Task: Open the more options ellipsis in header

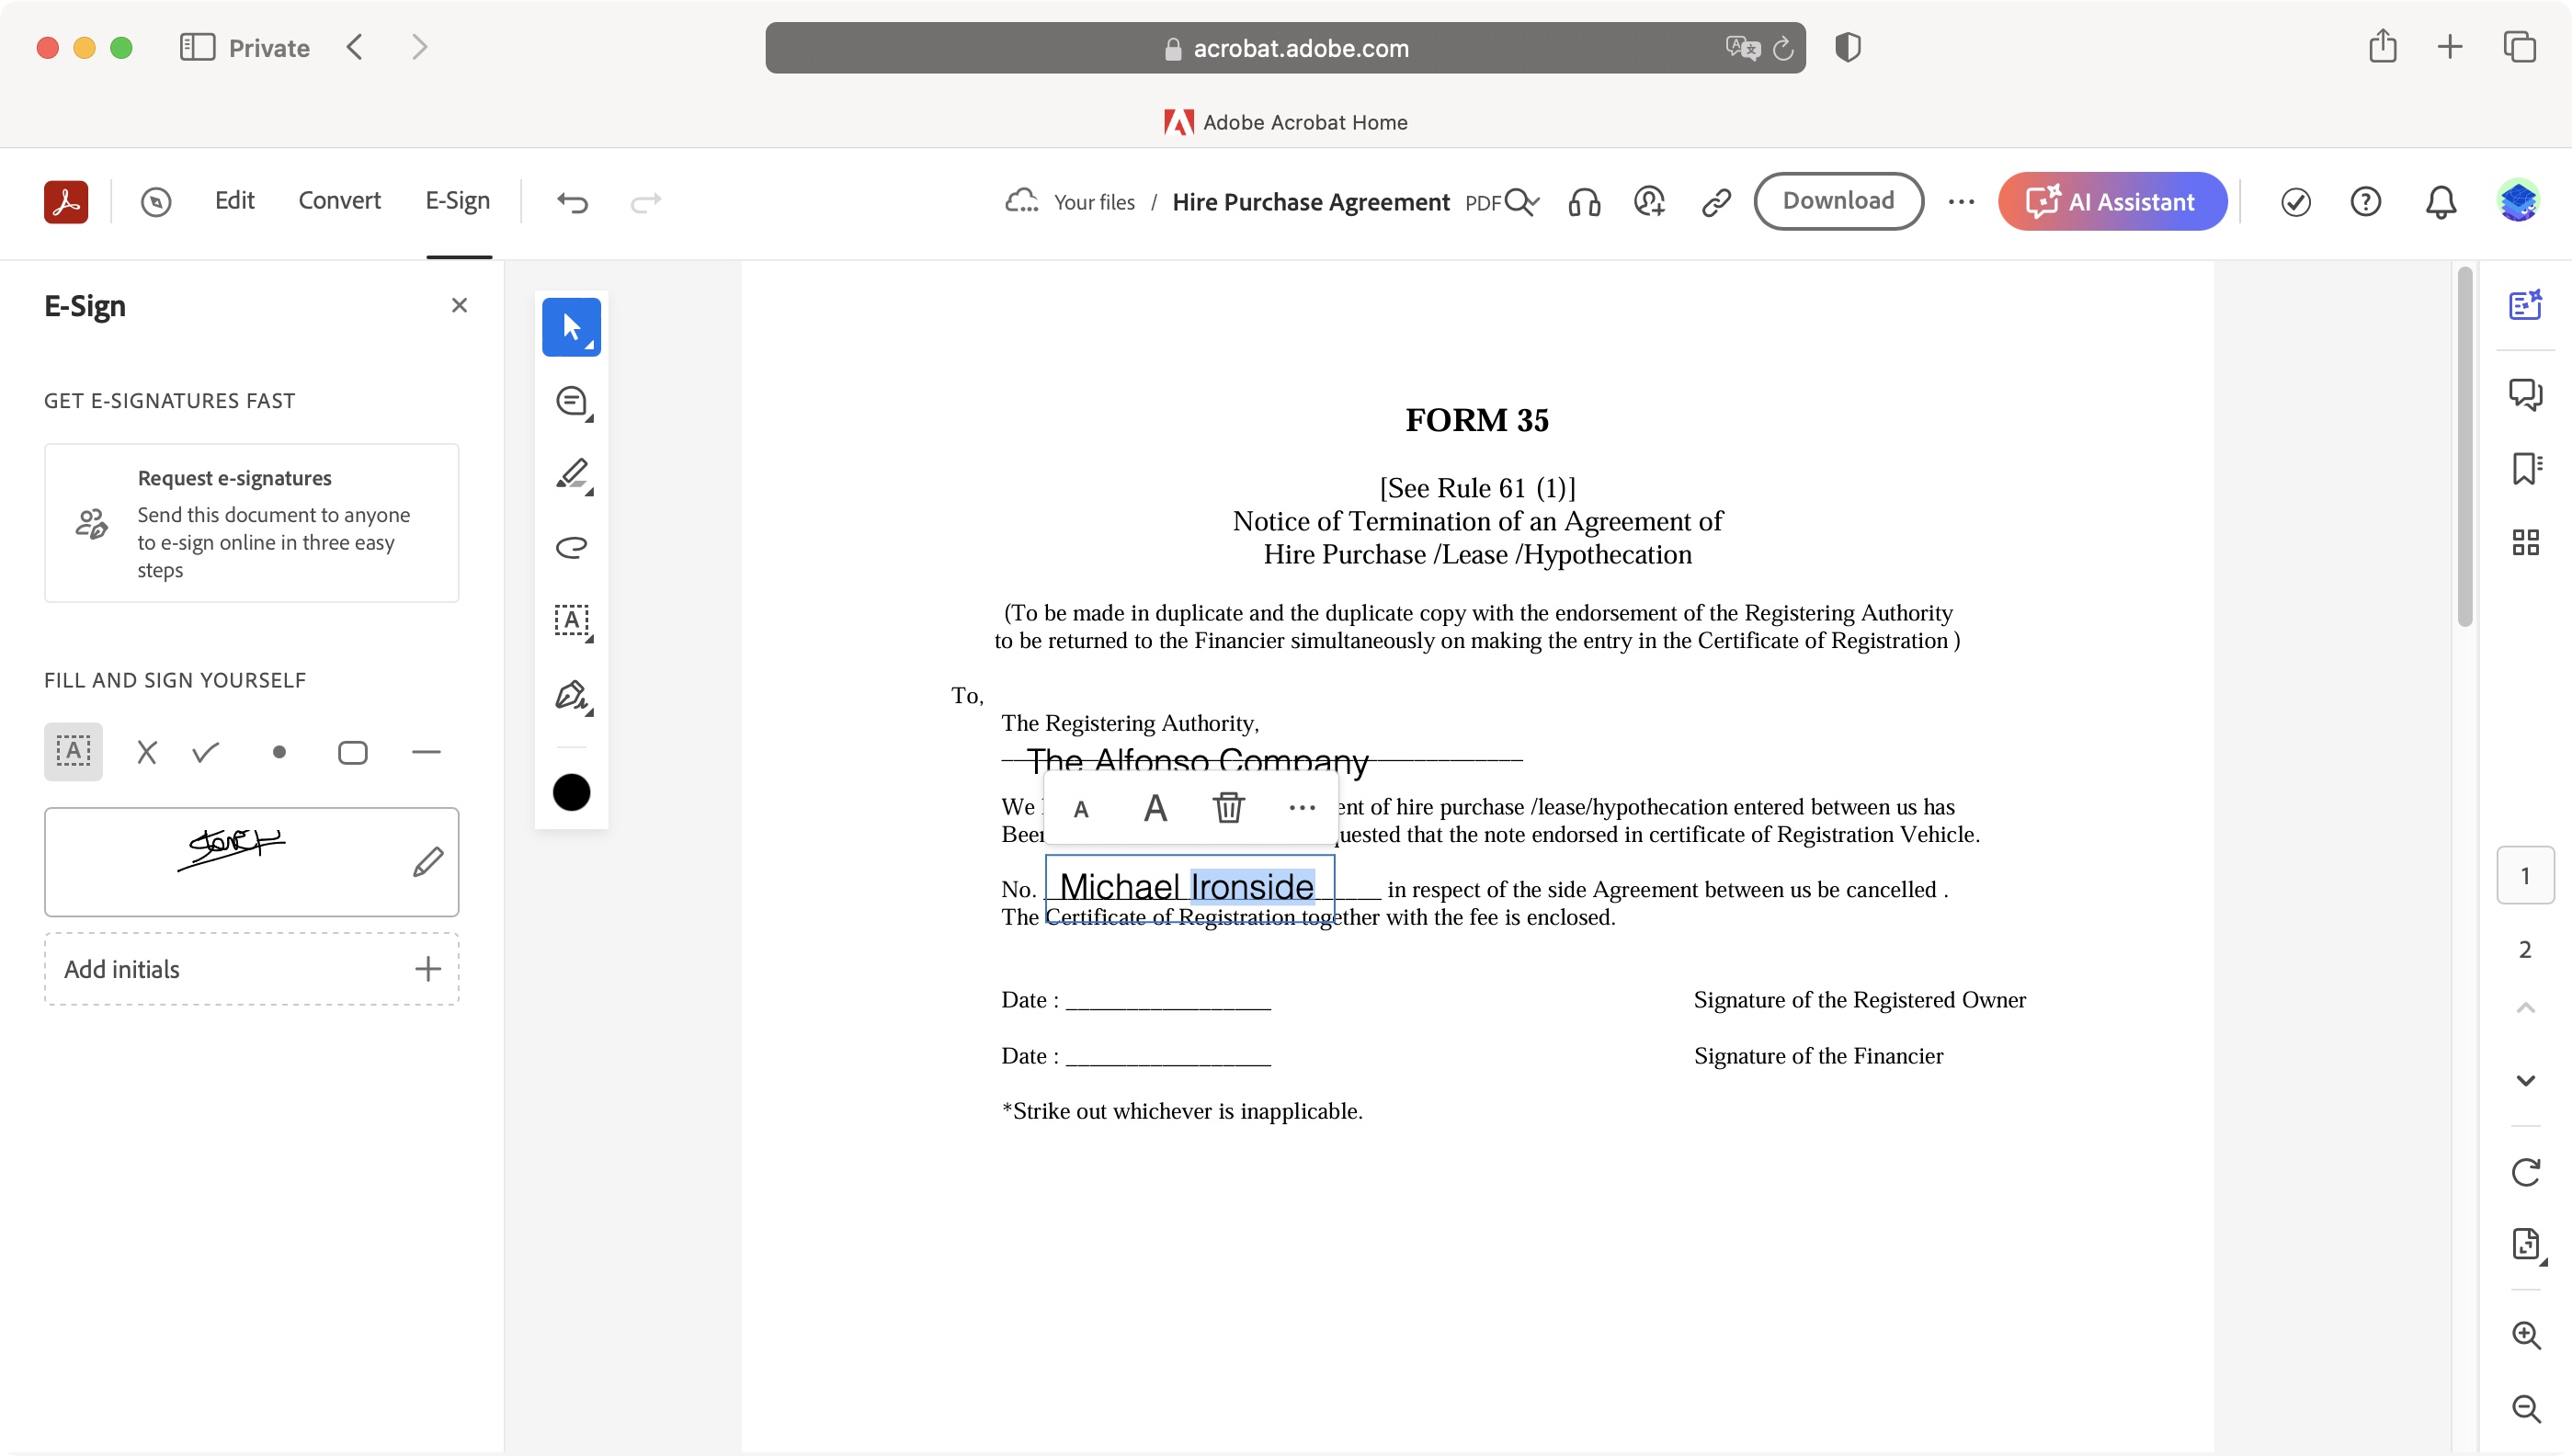Action: (x=1961, y=202)
